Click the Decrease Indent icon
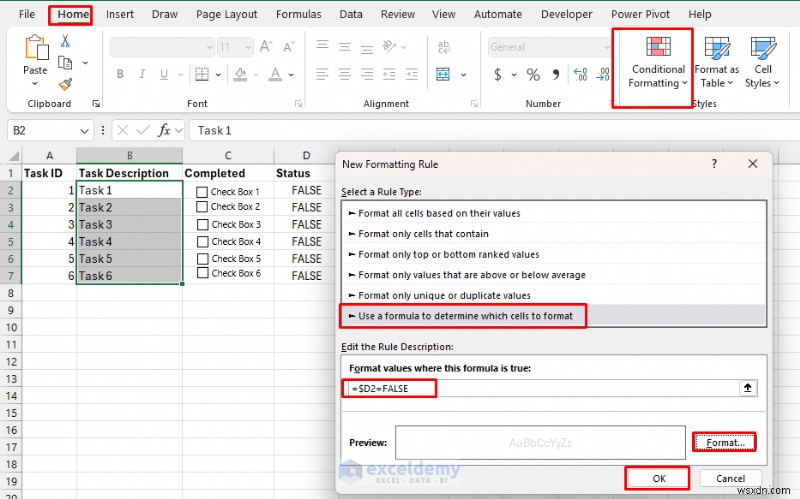 (389, 74)
